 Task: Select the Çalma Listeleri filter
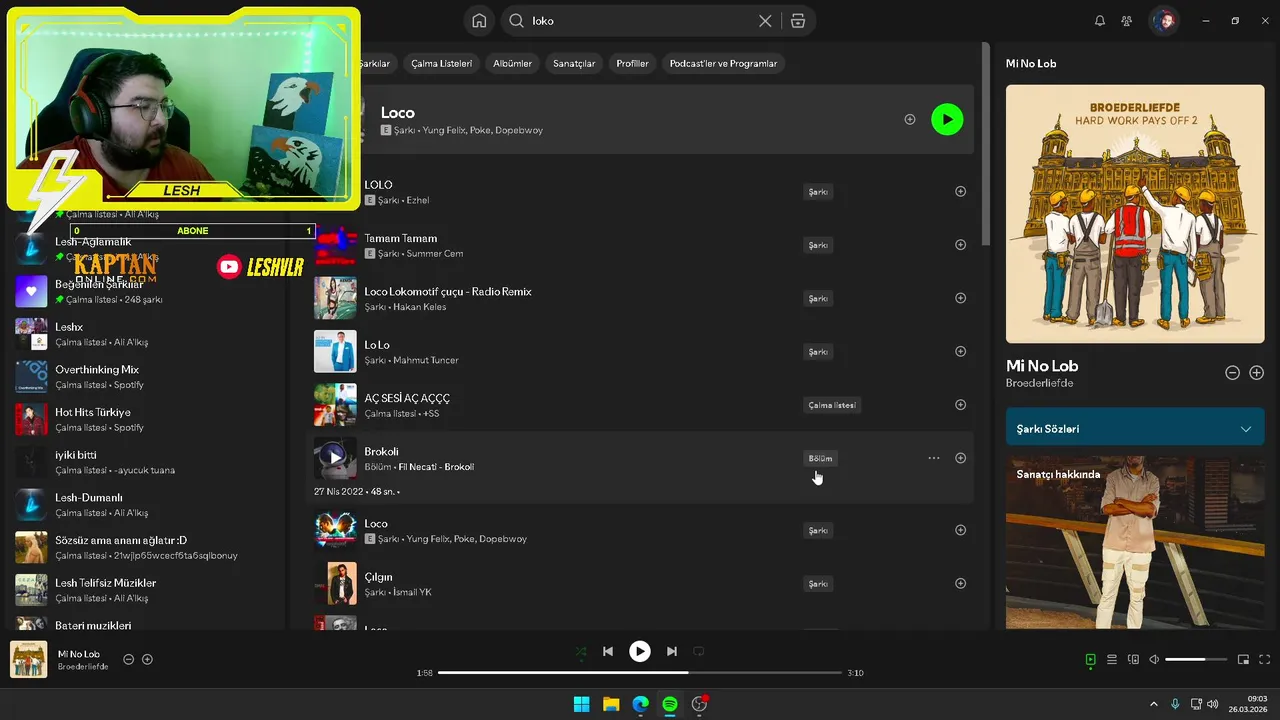(441, 63)
